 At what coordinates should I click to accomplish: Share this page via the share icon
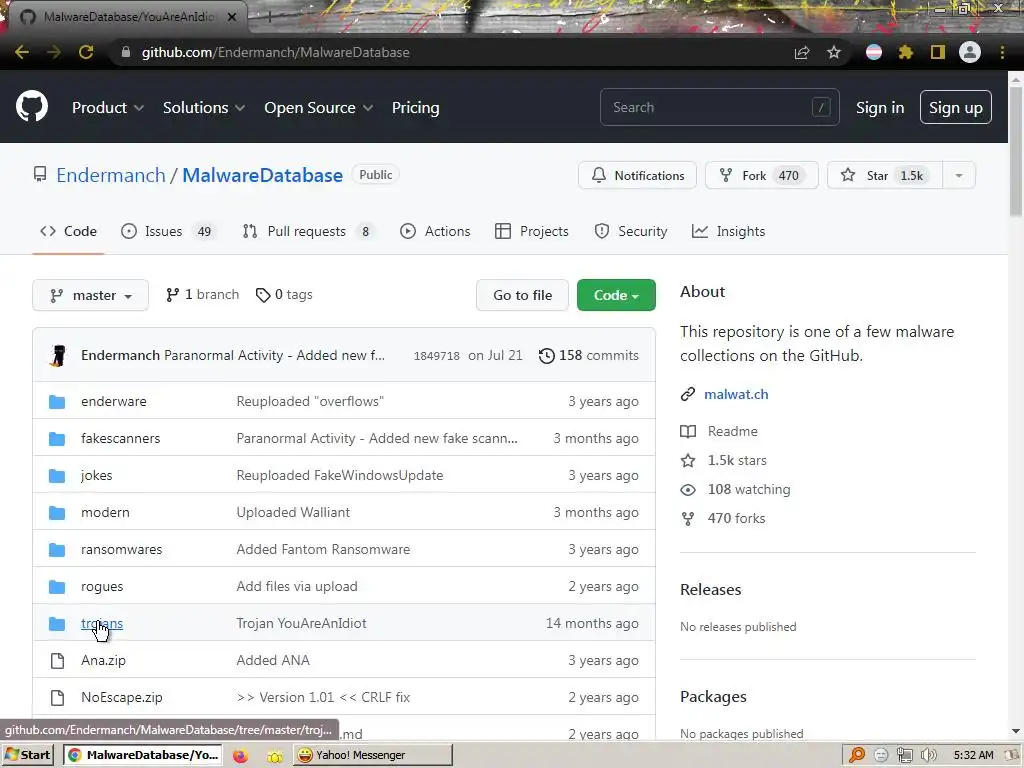802,52
